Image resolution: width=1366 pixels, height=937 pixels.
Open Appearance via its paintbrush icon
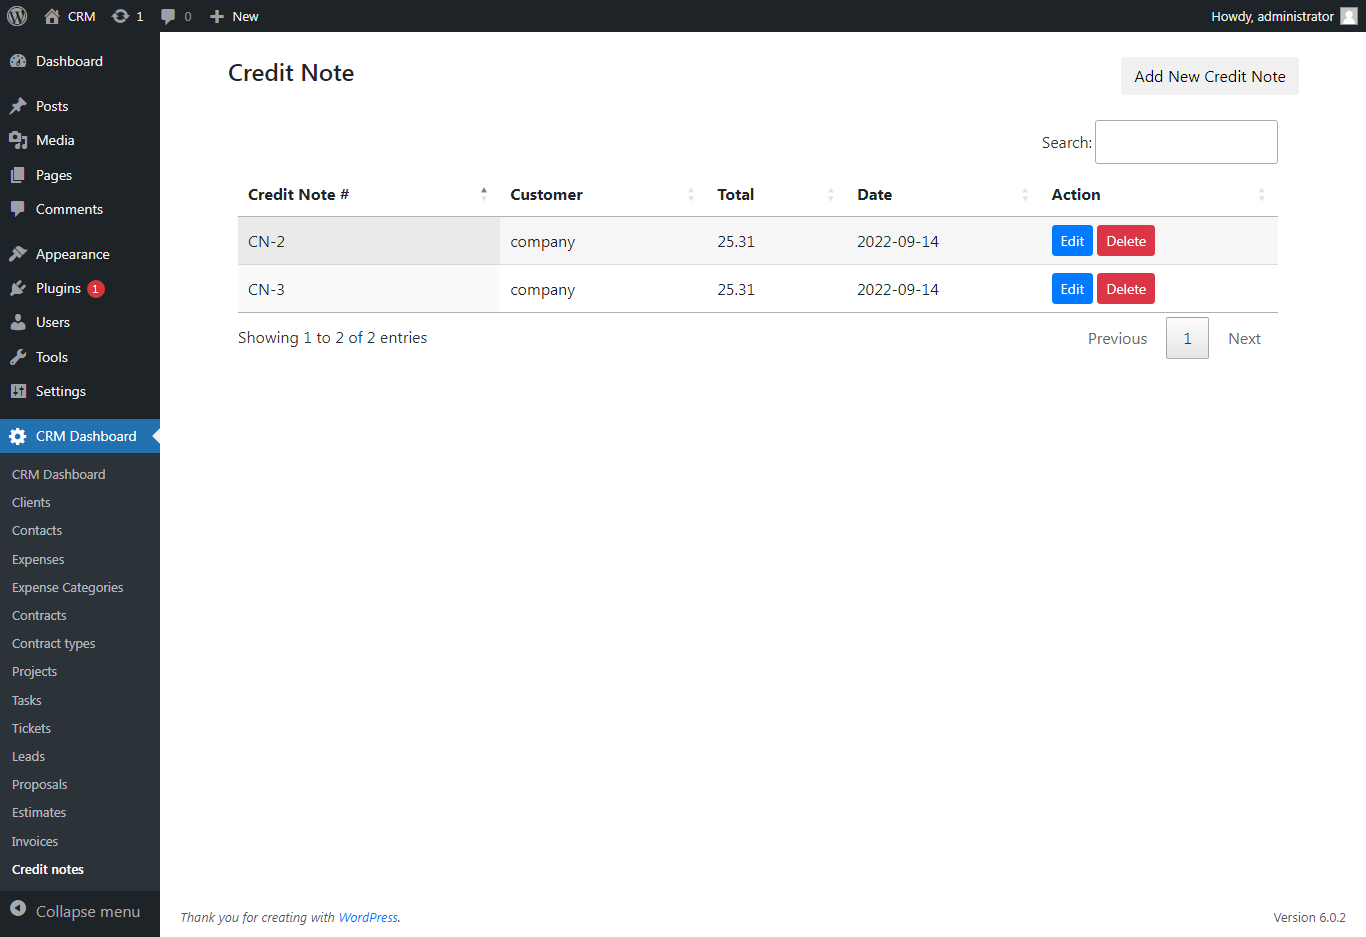click(20, 253)
